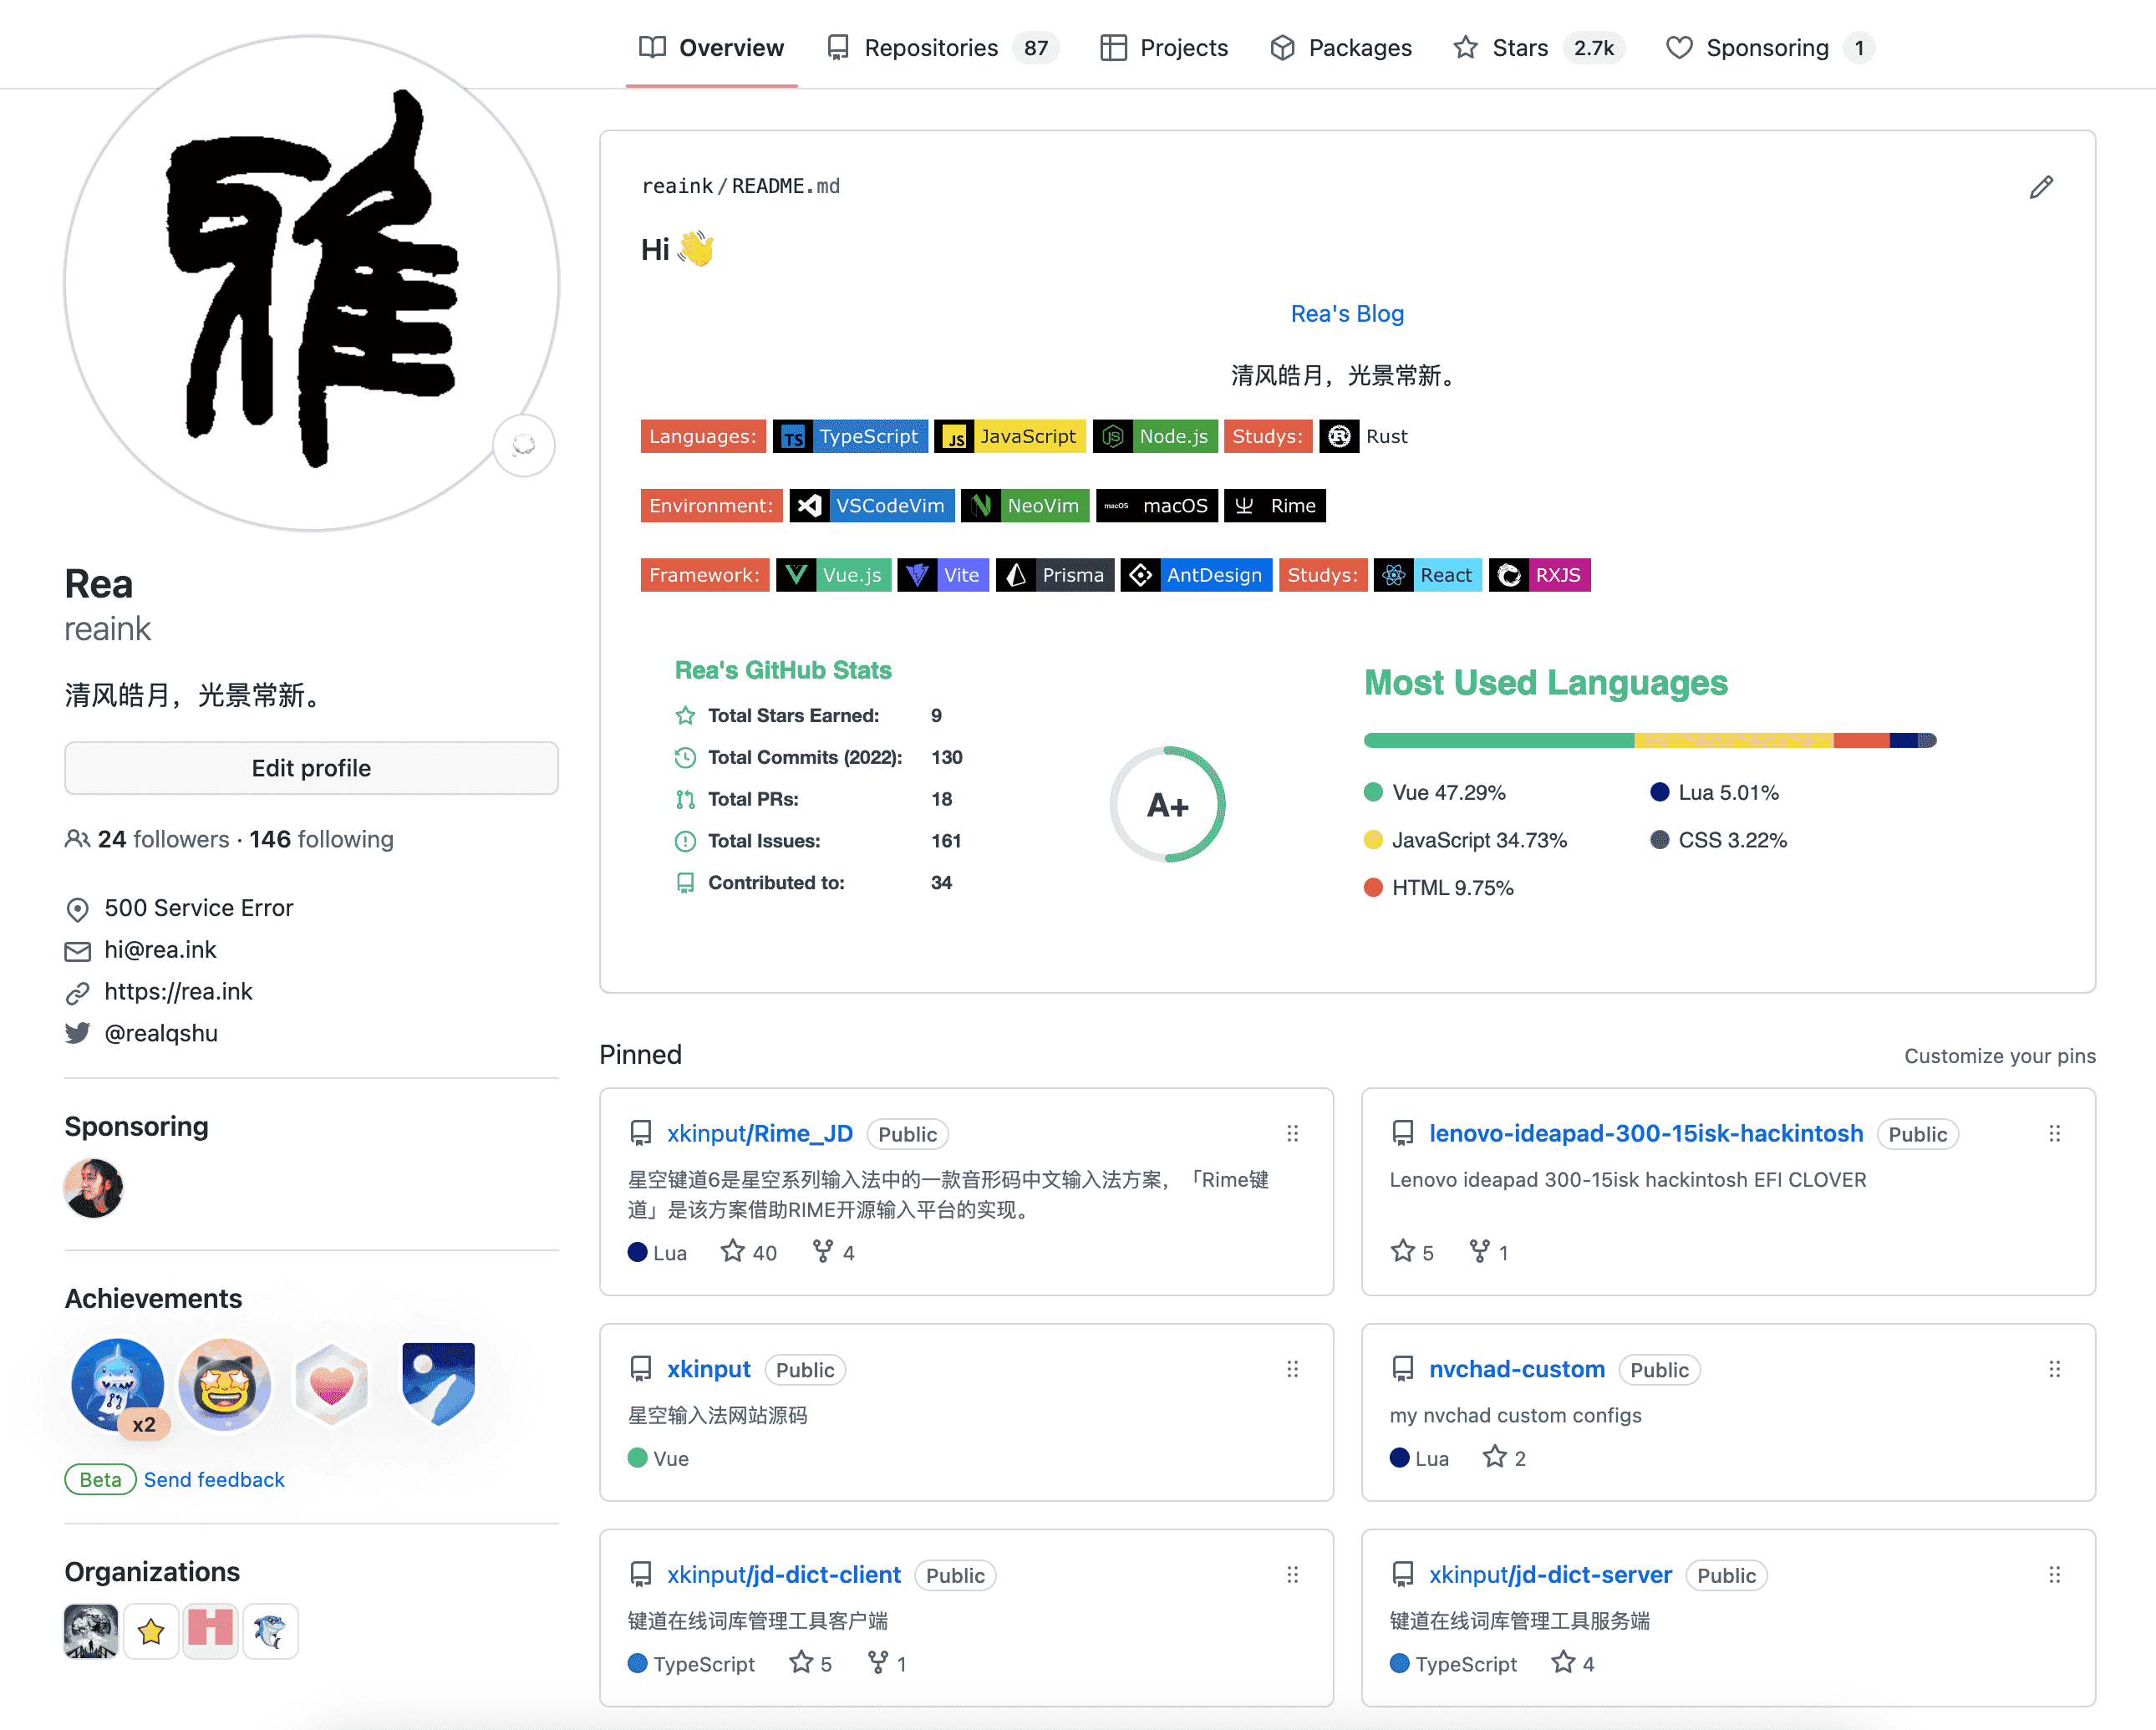Open the heart-shaped sponsor achievement badge
Viewport: 2156px width, 1730px height.
tap(331, 1385)
